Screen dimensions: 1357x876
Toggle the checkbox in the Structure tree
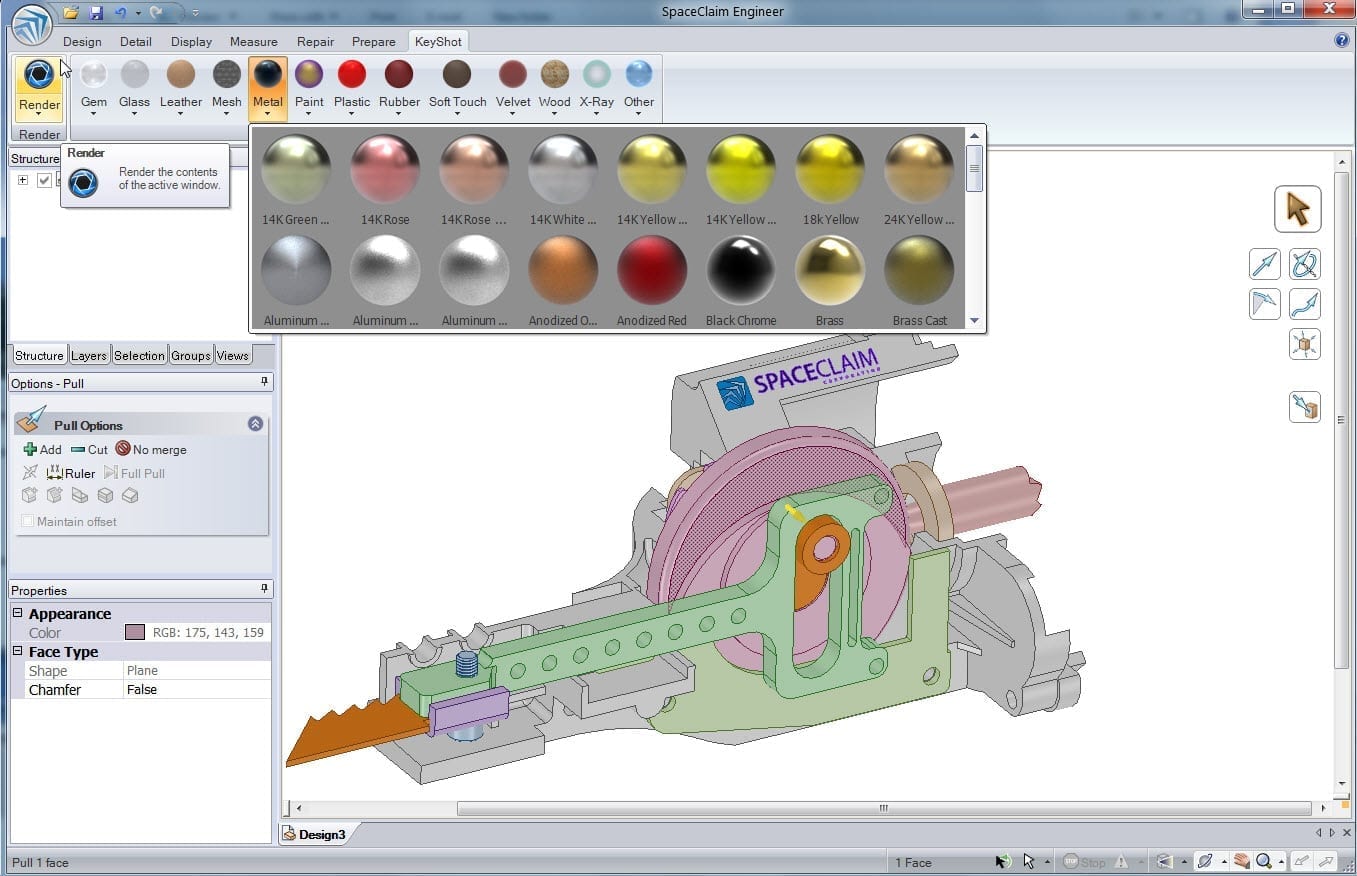pos(44,180)
